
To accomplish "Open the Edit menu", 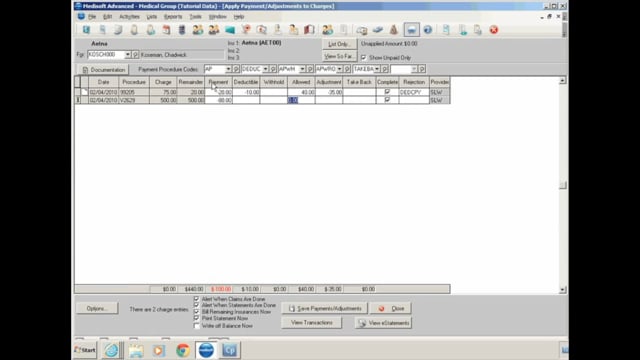I will [x=107, y=17].
